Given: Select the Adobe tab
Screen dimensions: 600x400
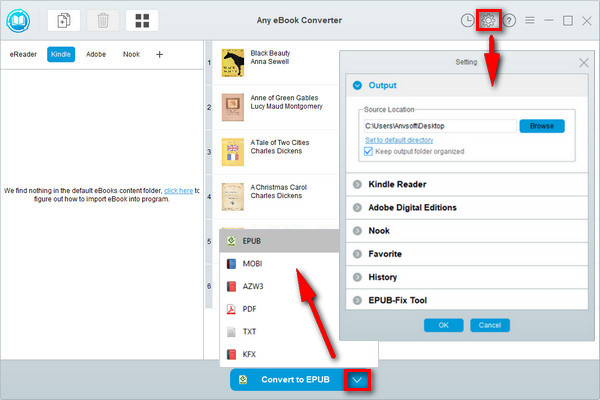Looking at the screenshot, I should tap(96, 54).
